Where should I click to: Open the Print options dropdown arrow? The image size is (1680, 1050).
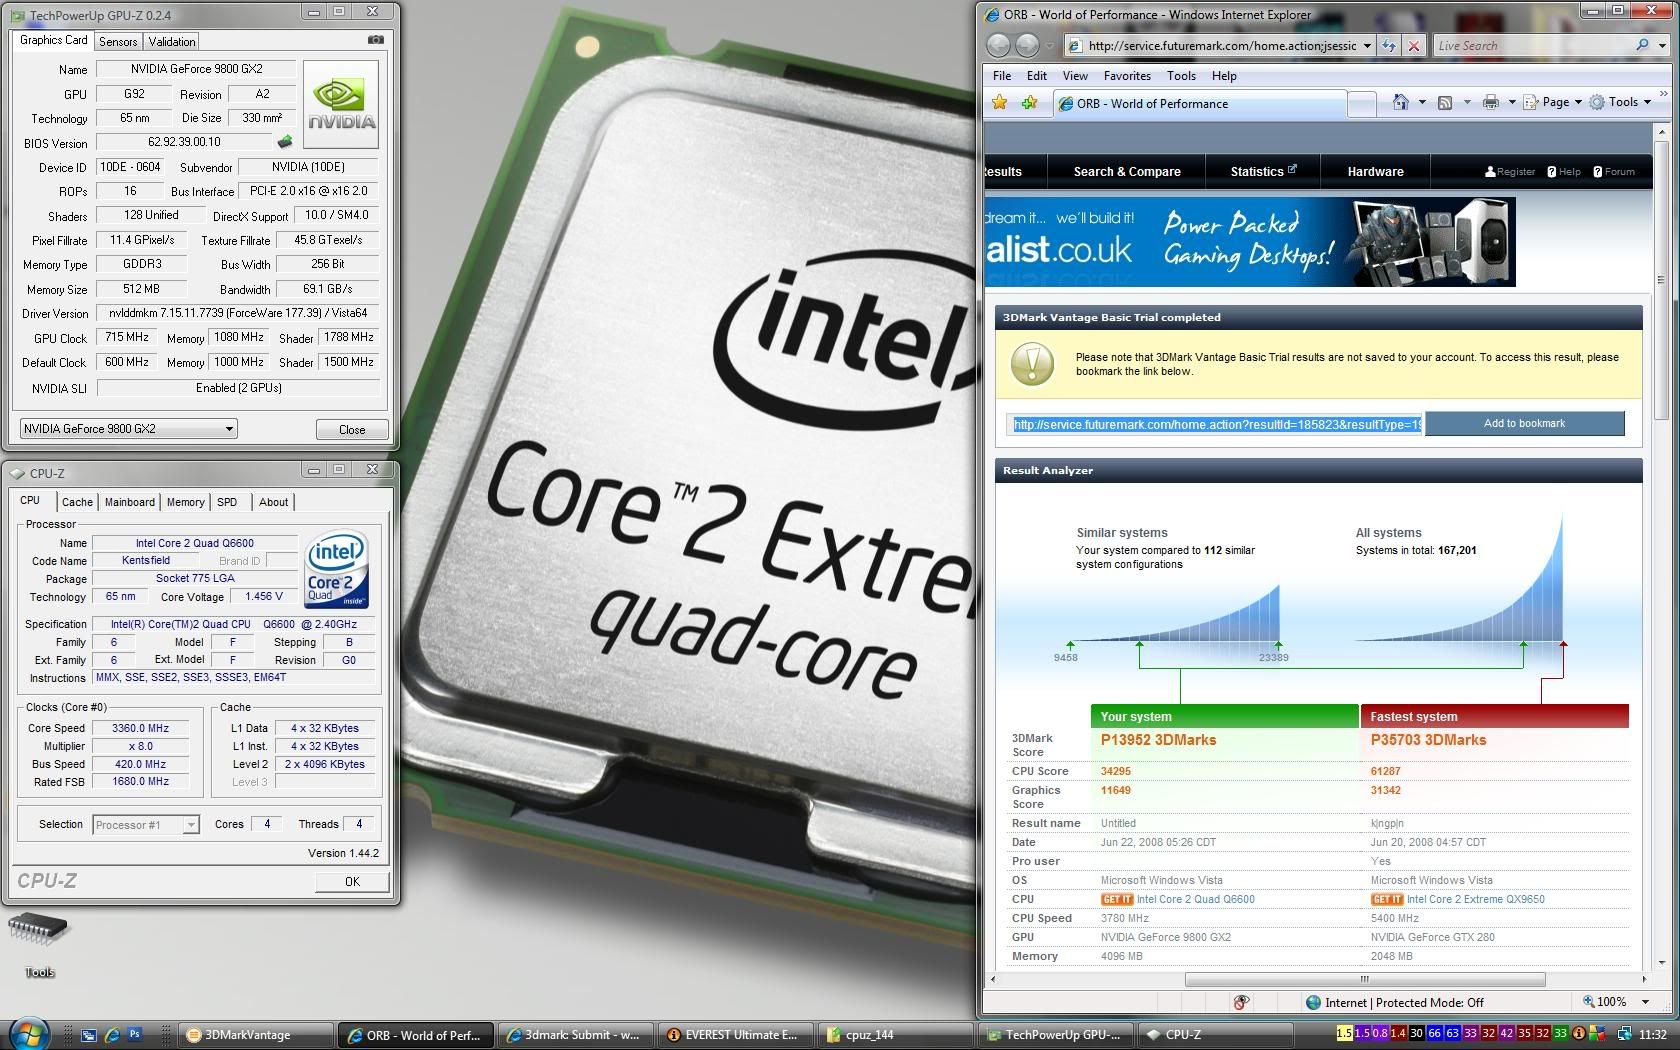[x=1511, y=102]
